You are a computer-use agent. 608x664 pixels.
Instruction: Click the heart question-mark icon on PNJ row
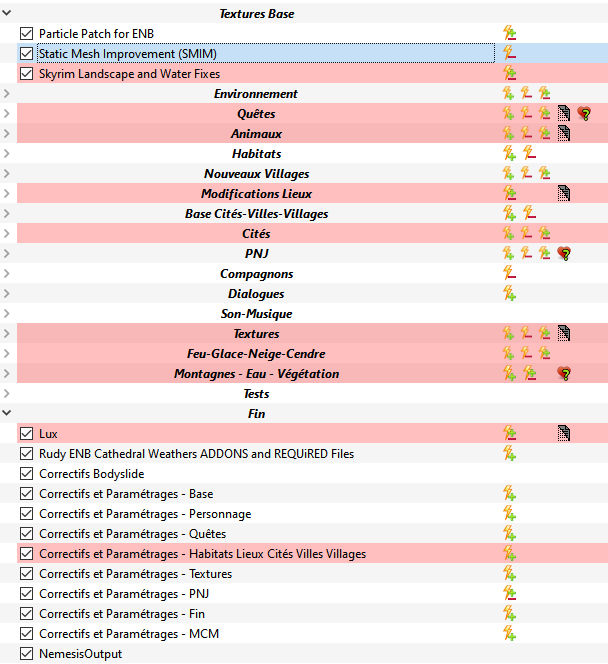pyautogui.click(x=564, y=254)
